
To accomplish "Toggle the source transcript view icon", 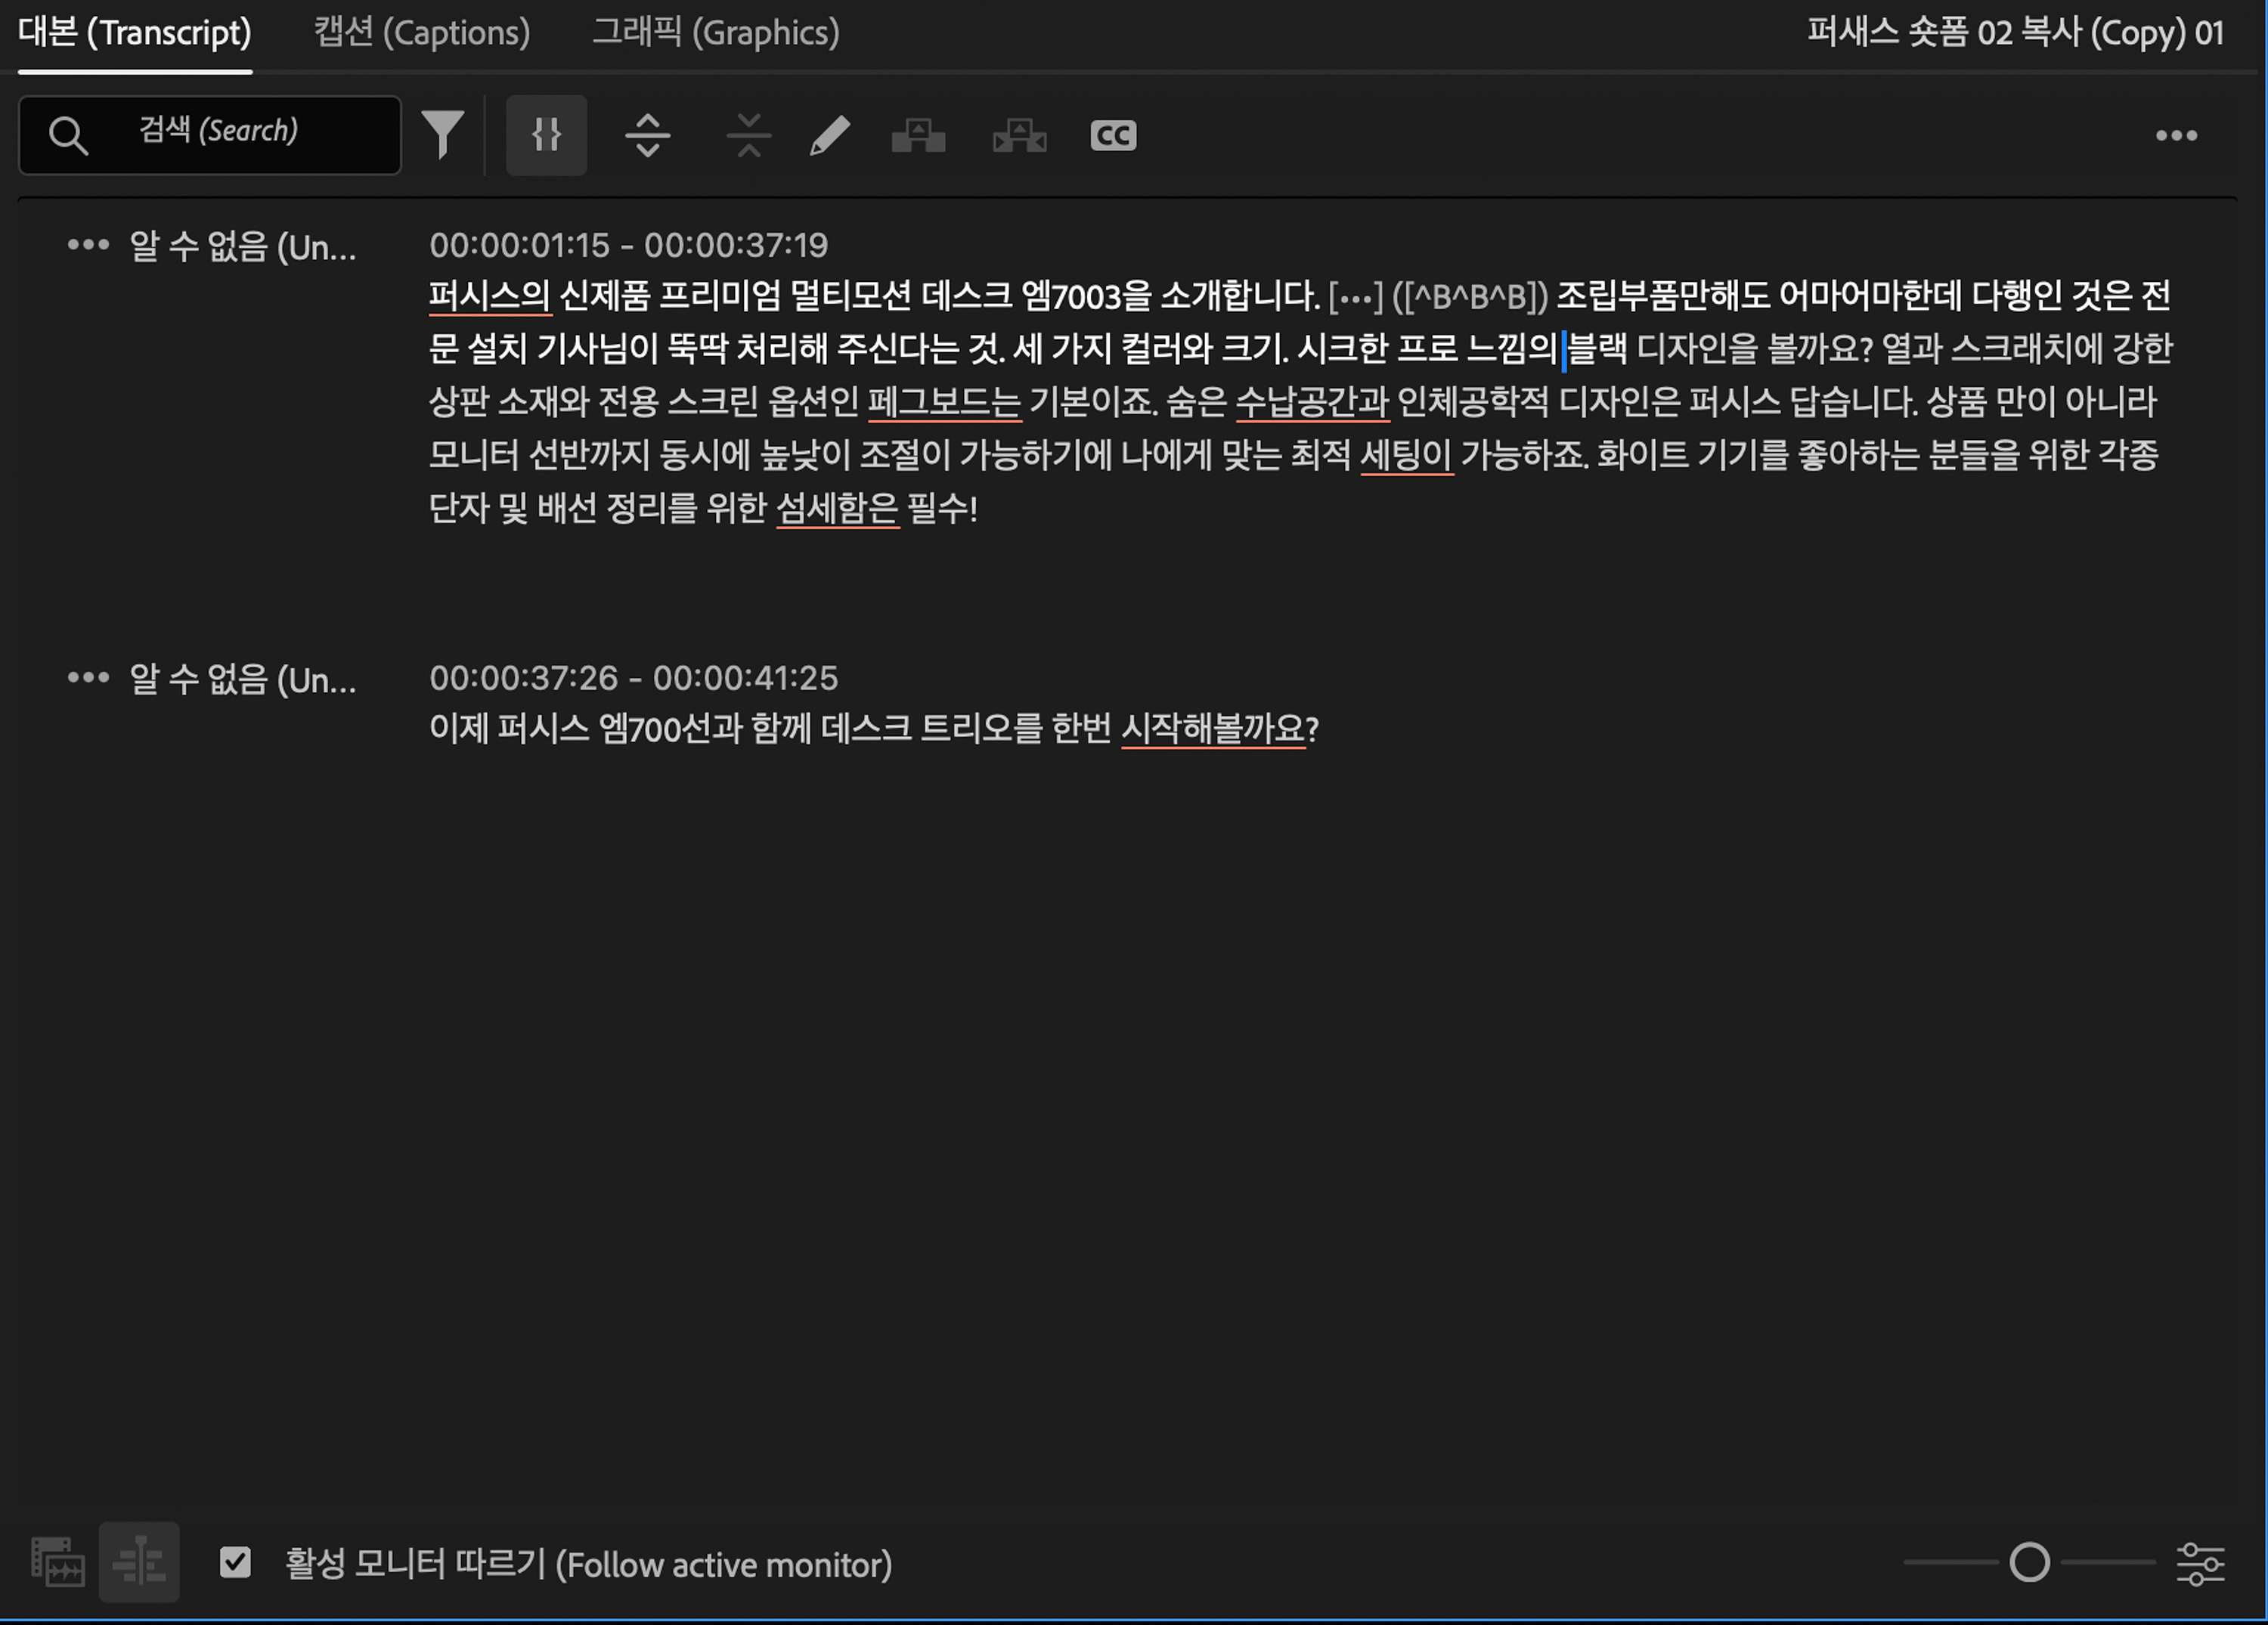I will 58,1562.
